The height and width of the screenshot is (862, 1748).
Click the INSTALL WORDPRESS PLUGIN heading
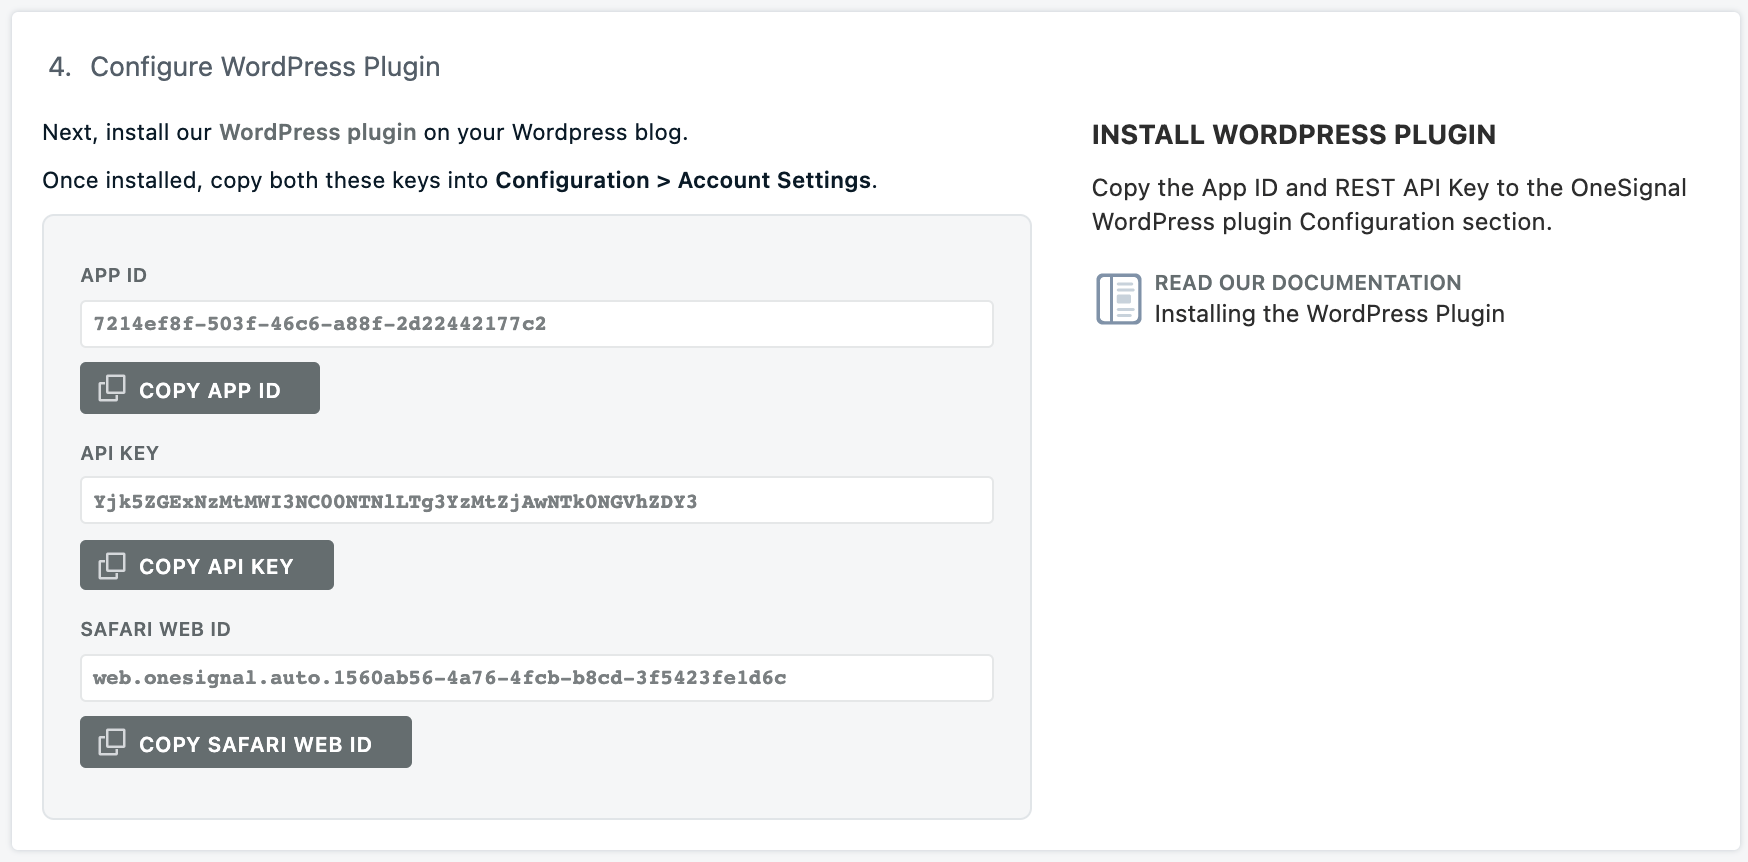click(1293, 135)
